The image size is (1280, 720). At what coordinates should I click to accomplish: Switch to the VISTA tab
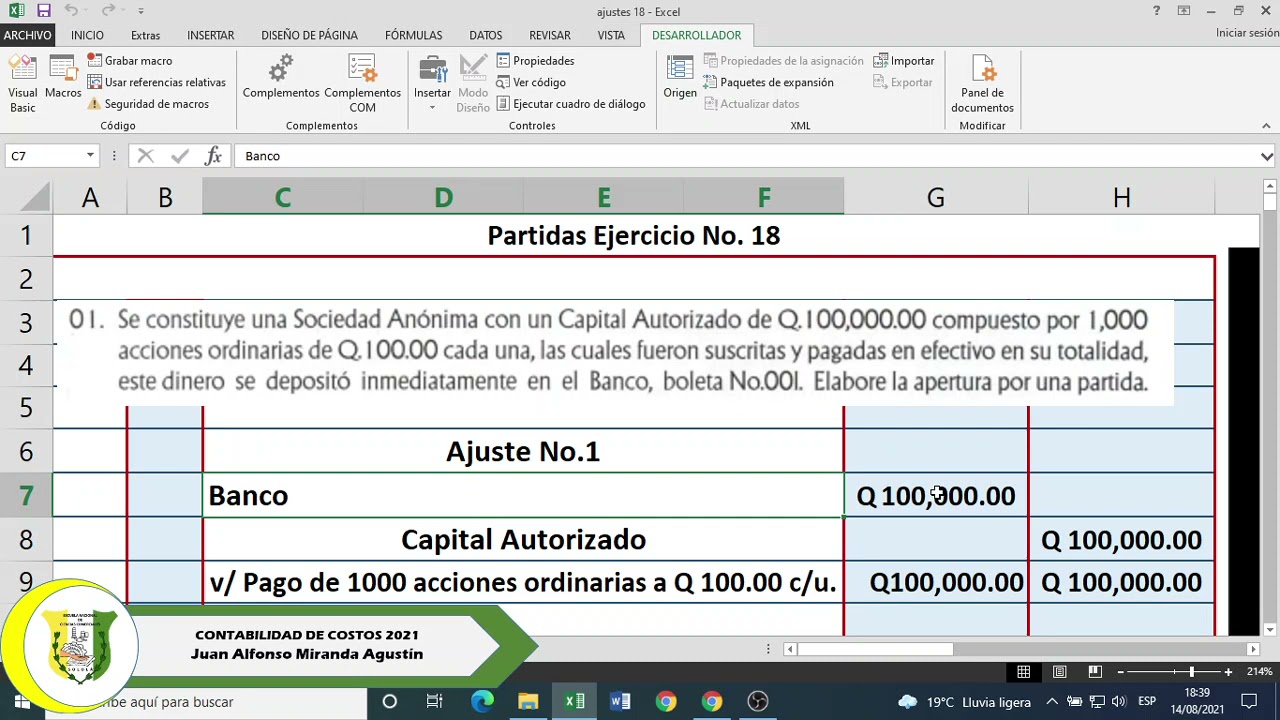611,35
